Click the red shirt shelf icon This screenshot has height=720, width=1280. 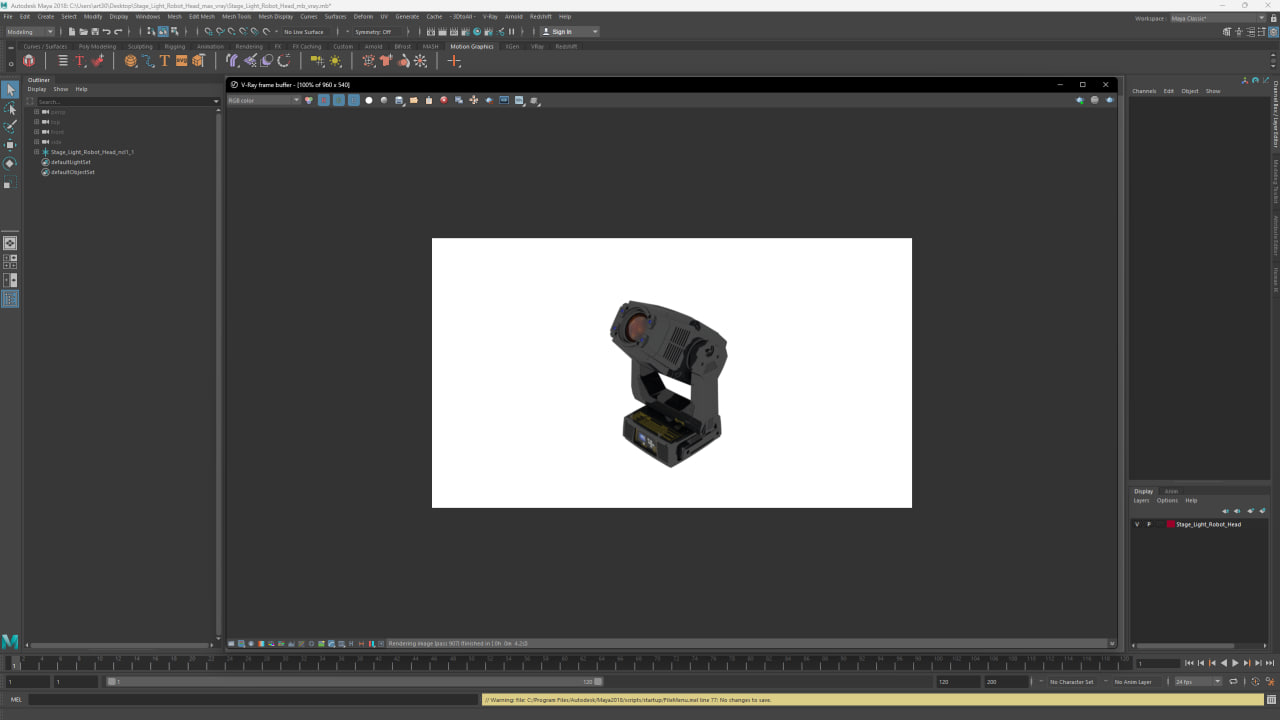pyautogui.click(x=385, y=61)
